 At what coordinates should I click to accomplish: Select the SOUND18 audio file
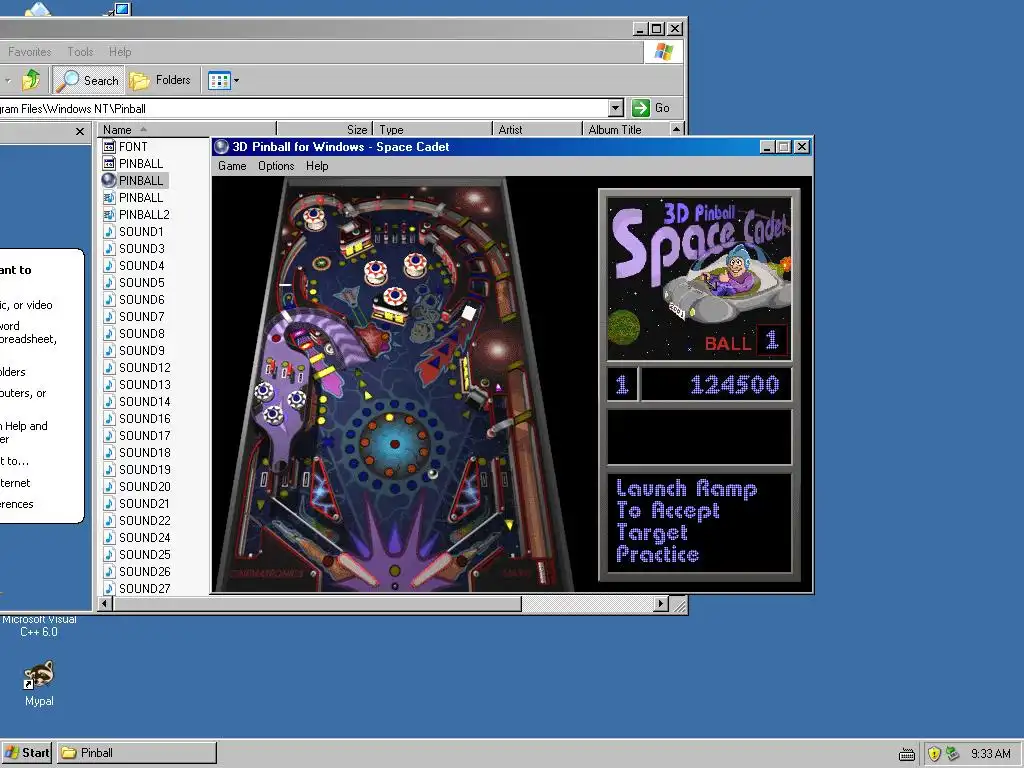click(137, 452)
